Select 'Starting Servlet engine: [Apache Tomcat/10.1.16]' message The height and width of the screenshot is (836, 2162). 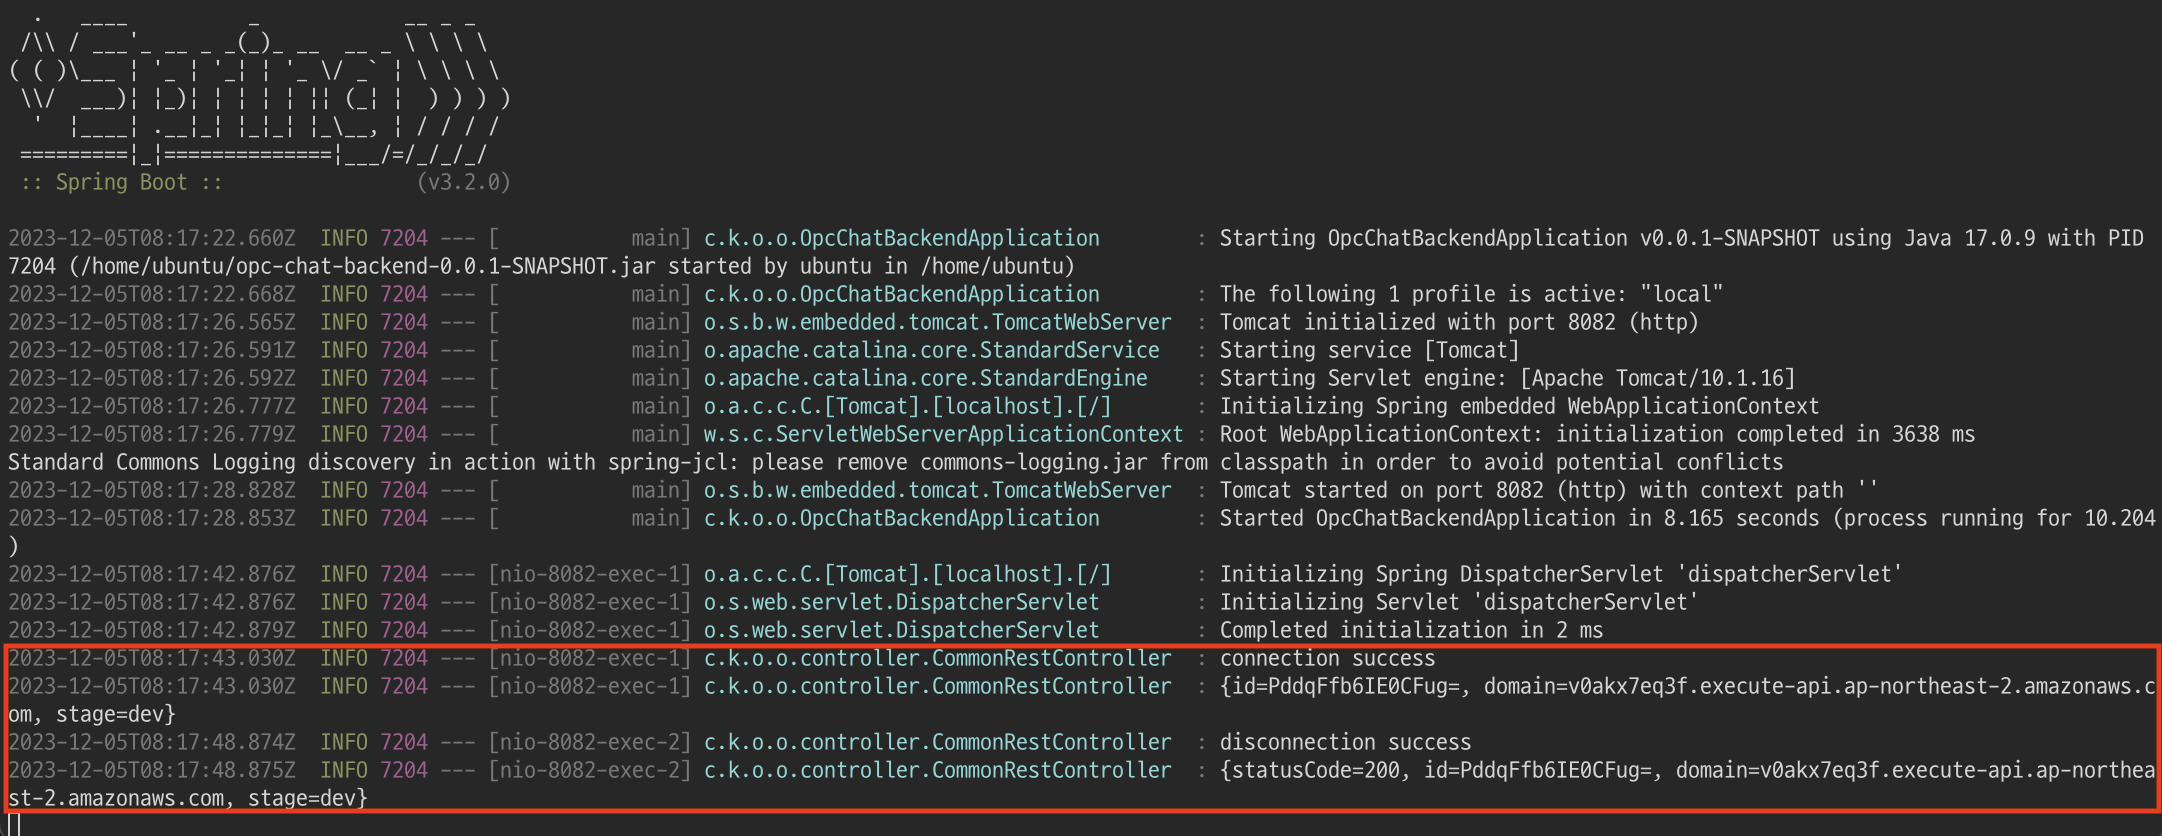(x=1507, y=378)
